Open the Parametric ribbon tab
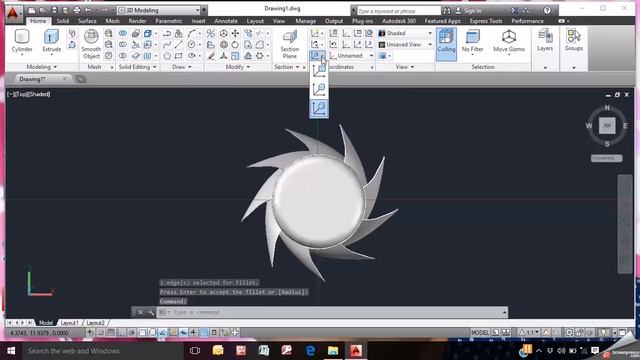This screenshot has height=360, width=640. coord(169,21)
